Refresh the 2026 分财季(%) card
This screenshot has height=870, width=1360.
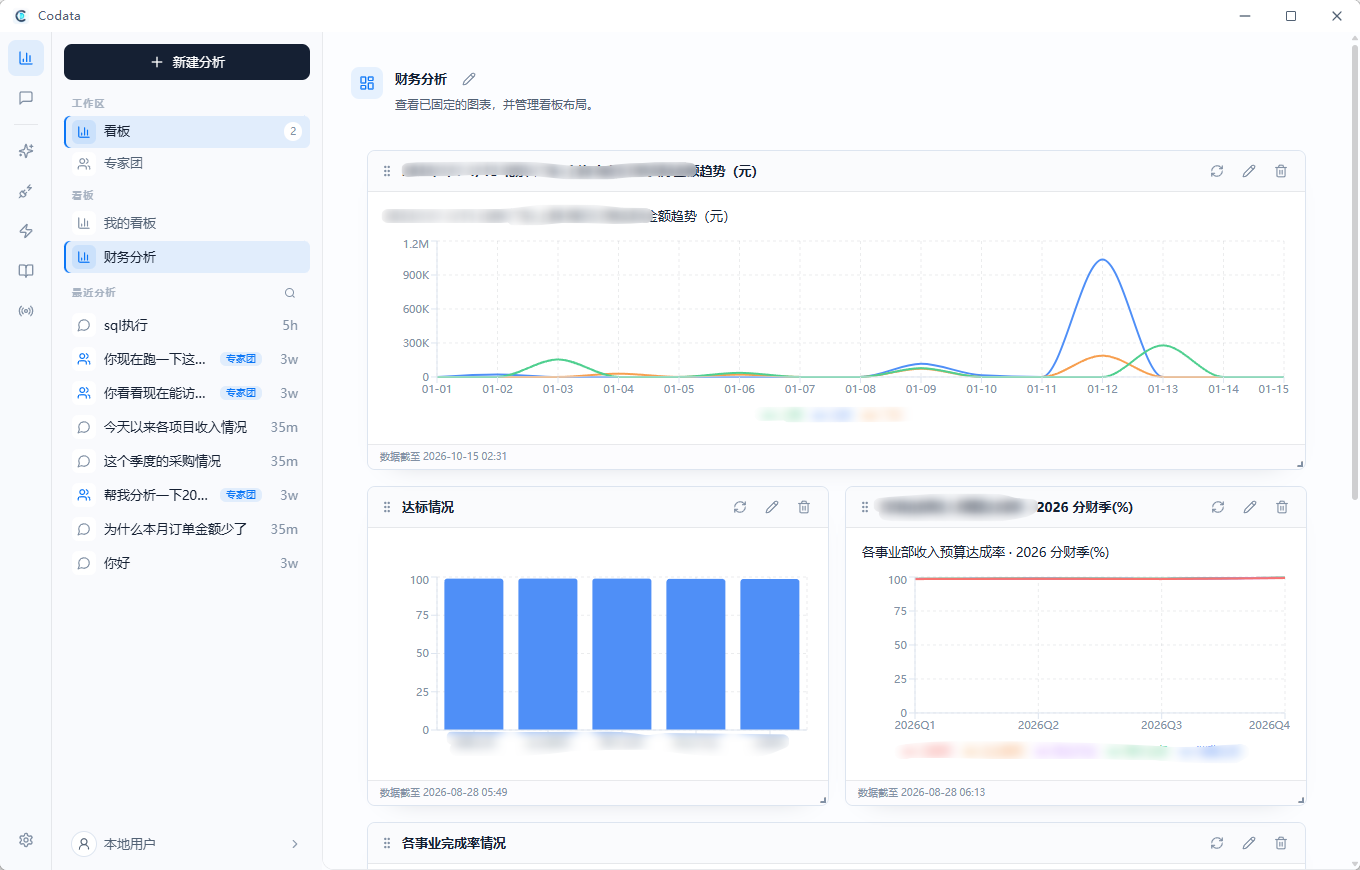1218,507
